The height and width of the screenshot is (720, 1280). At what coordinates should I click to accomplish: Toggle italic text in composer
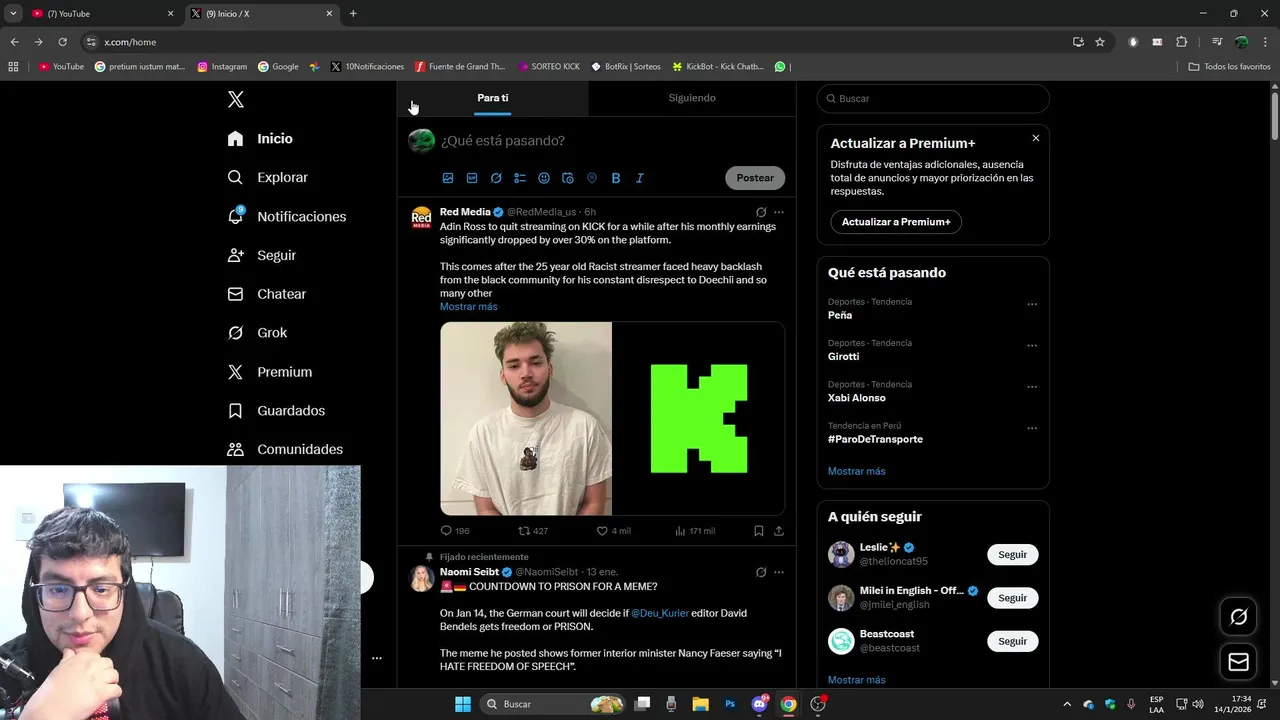[640, 178]
